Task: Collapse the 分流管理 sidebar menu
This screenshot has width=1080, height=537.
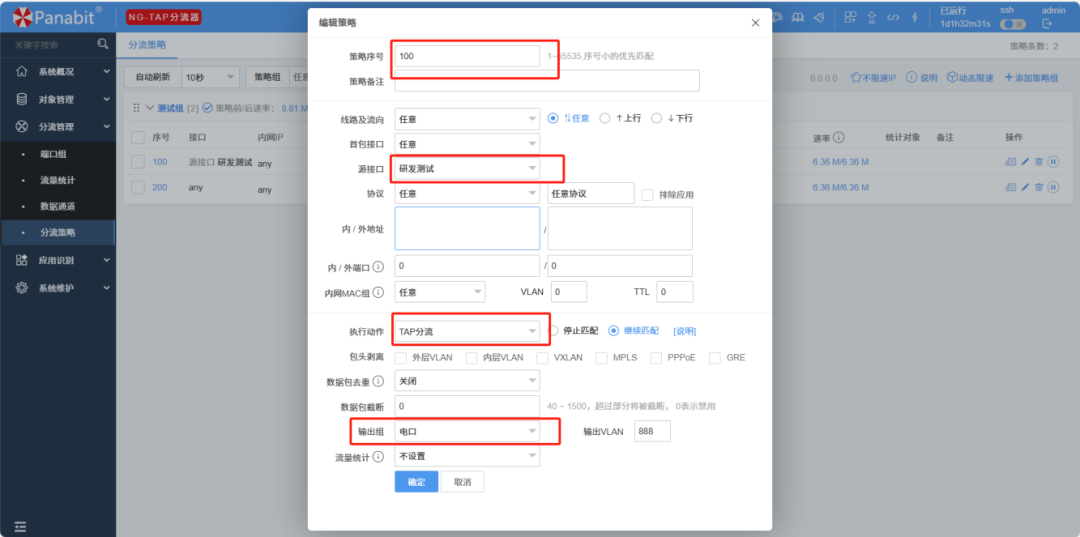Action: tap(58, 127)
